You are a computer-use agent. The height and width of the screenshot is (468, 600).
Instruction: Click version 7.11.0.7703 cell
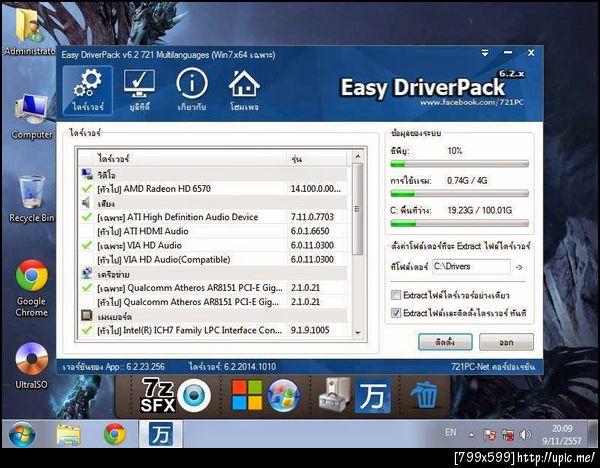(312, 217)
